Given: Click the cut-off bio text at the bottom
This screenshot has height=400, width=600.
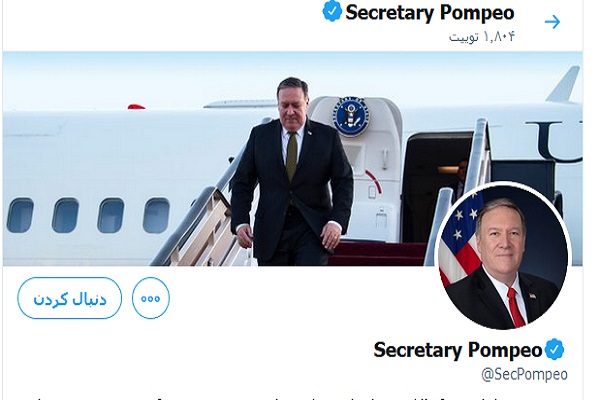Looking at the screenshot, I should (x=300, y=395).
